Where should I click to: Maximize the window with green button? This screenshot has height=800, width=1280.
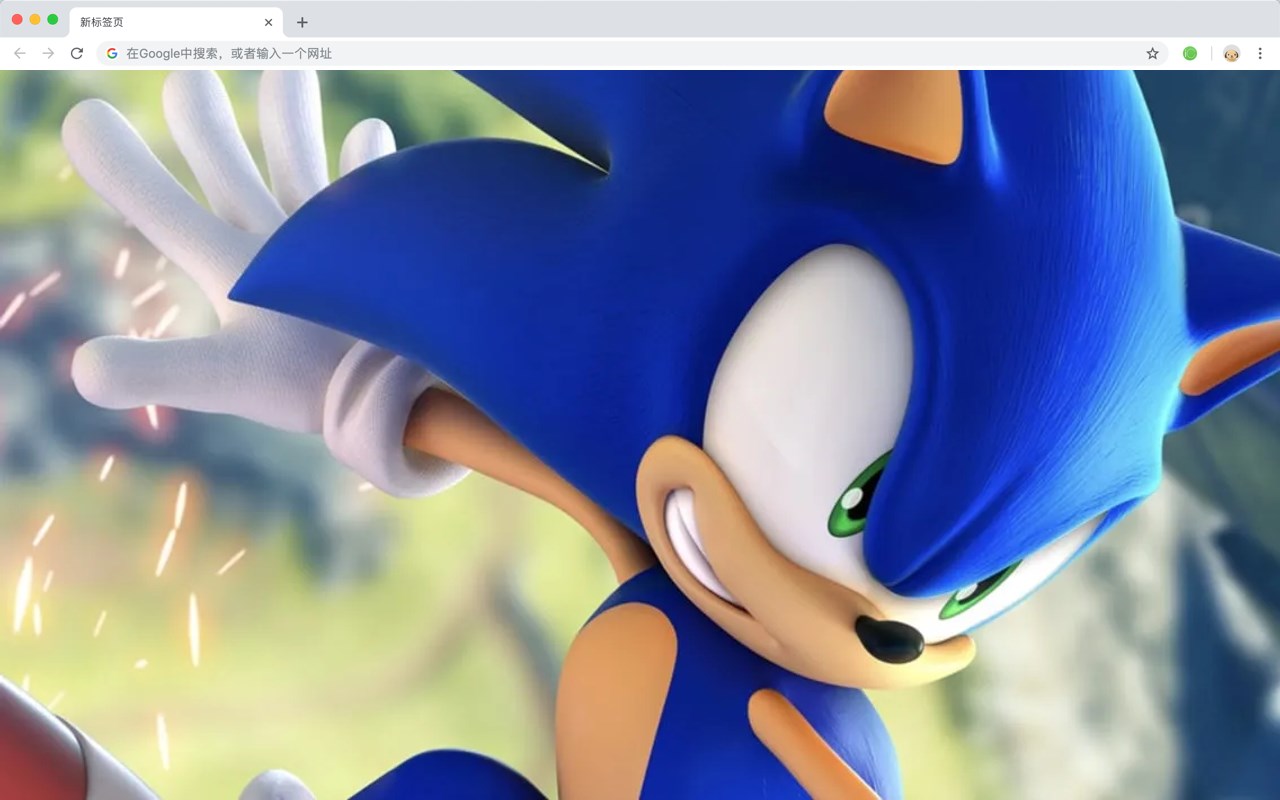coord(53,20)
